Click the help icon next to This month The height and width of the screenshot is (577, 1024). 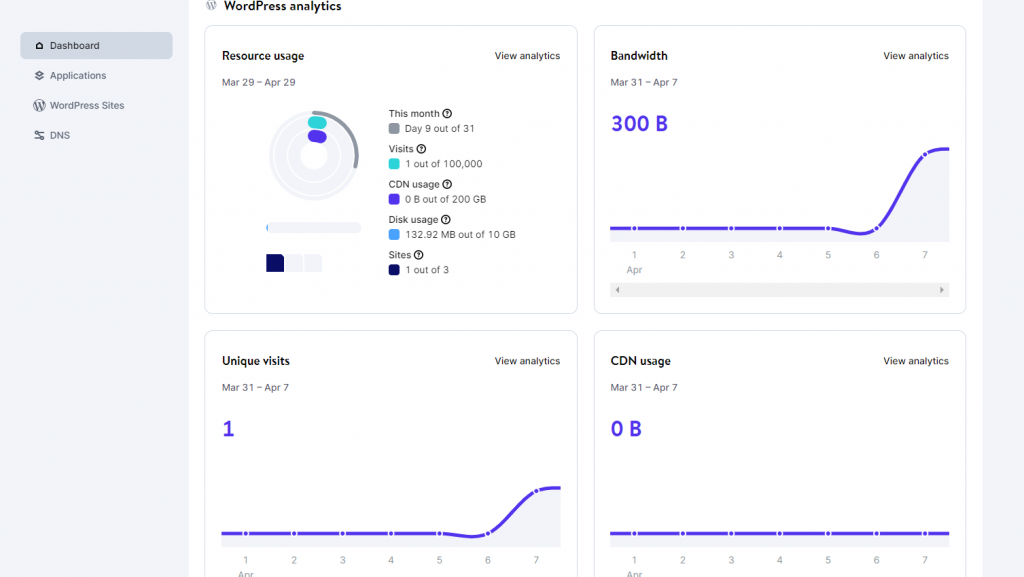(x=447, y=114)
